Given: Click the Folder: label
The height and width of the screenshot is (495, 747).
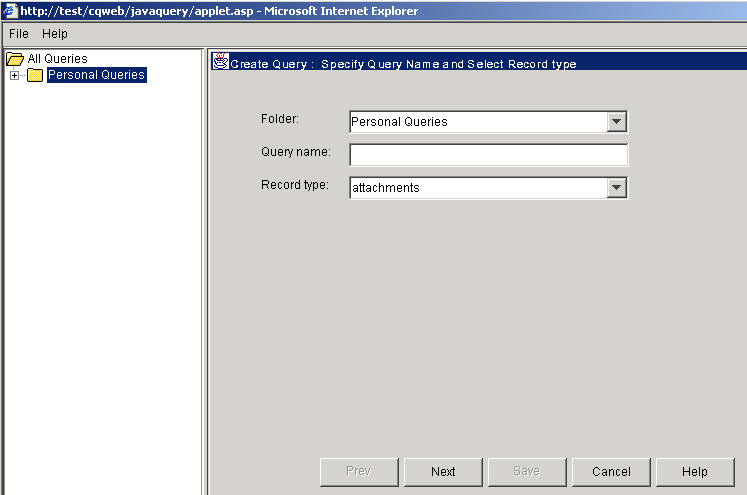Looking at the screenshot, I should (280, 119).
